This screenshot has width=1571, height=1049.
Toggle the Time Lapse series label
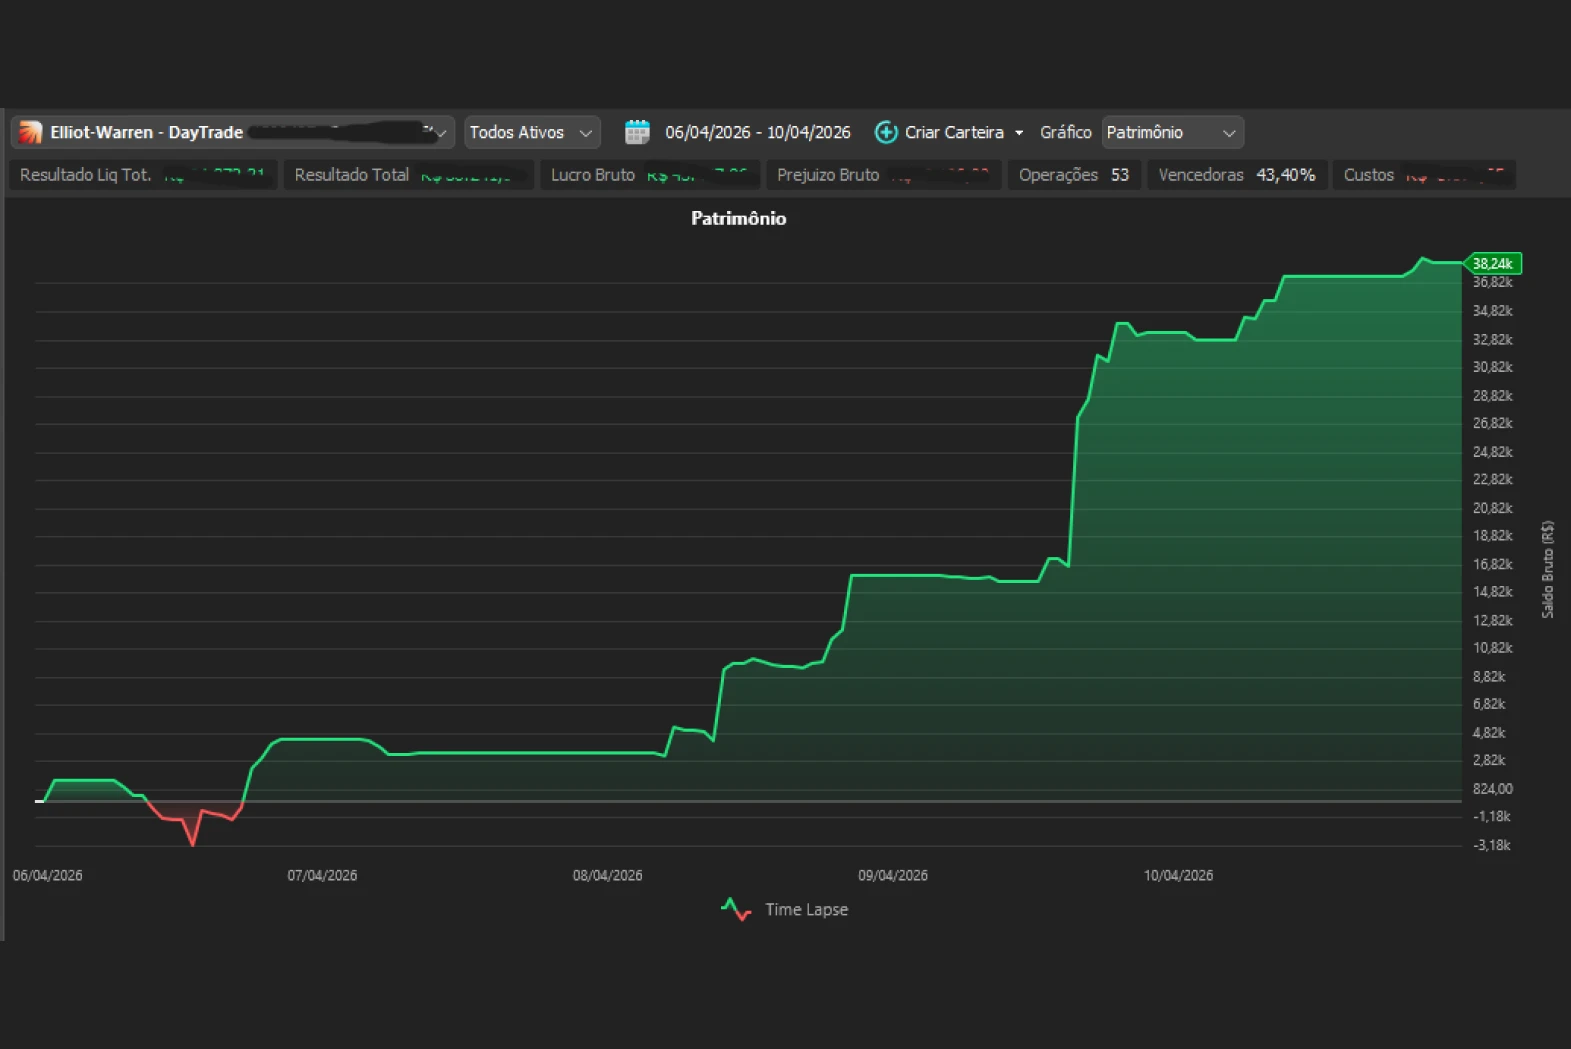tap(806, 910)
